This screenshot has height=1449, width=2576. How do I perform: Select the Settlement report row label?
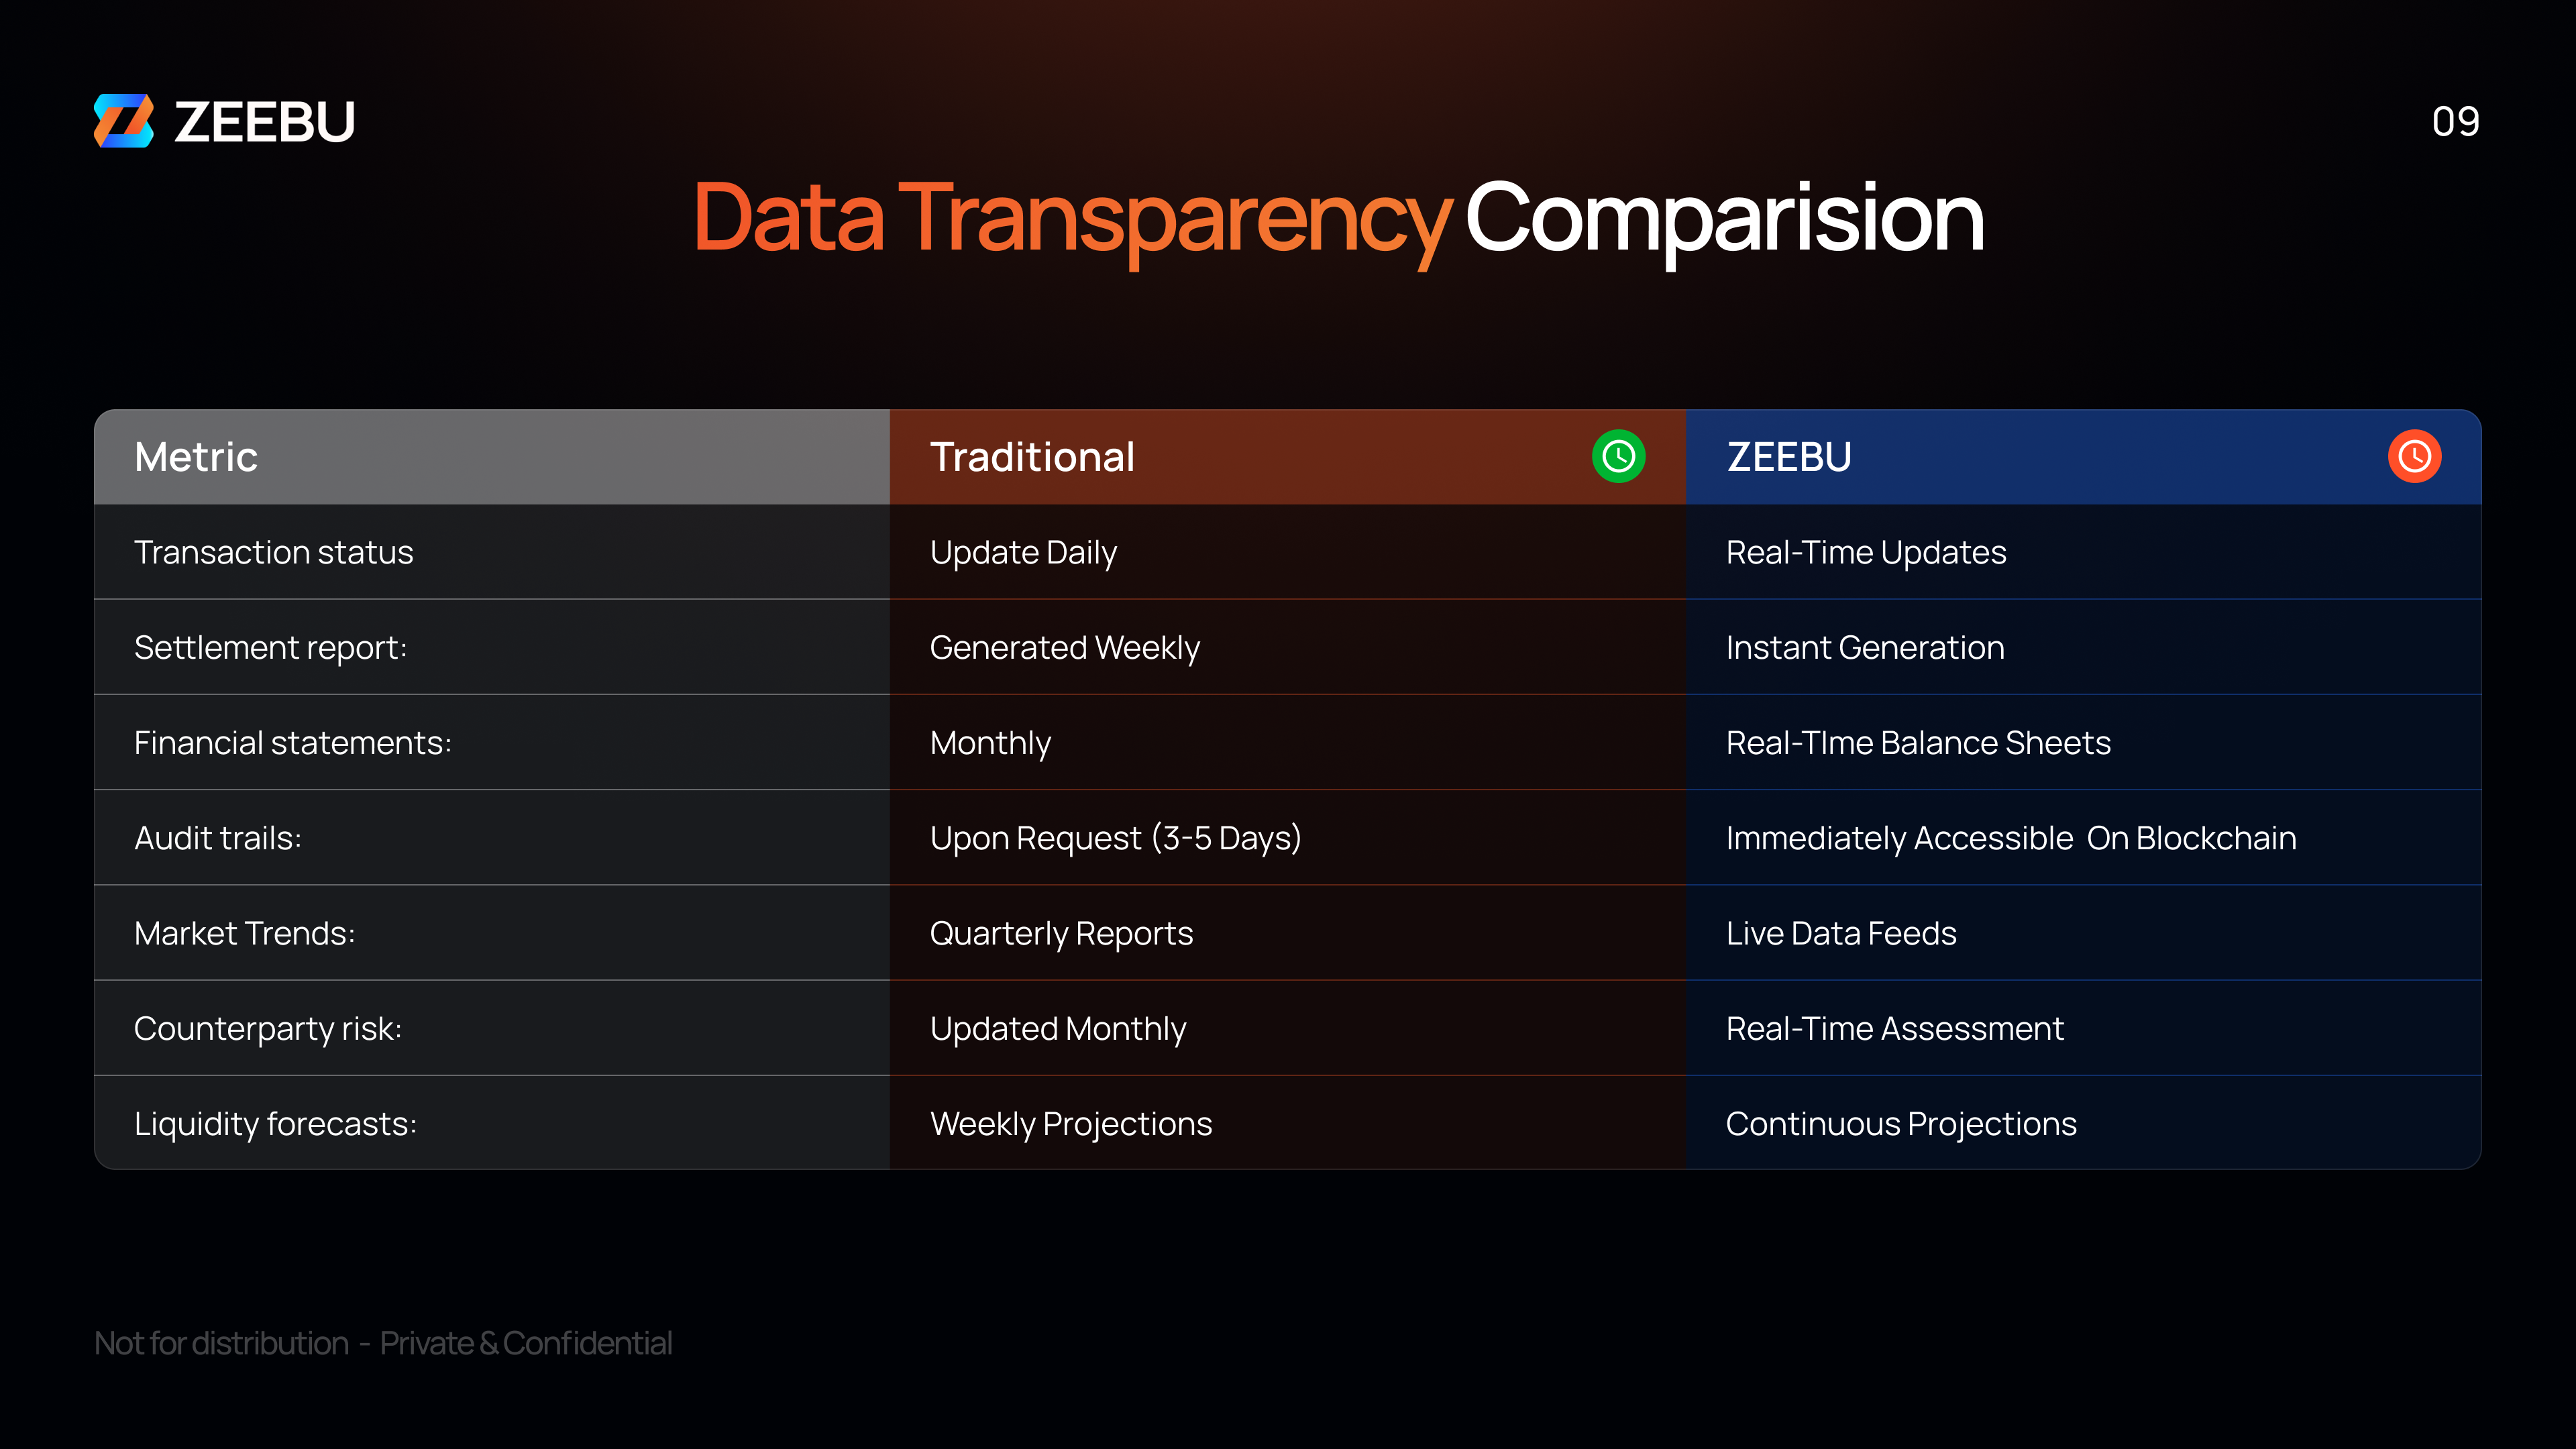click(270, 648)
